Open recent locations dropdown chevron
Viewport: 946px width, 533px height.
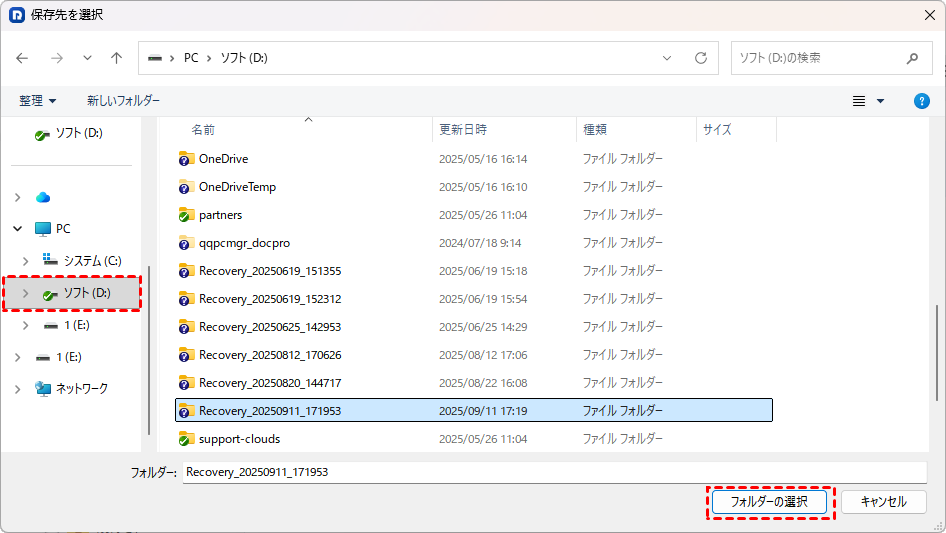pyautogui.click(x=87, y=58)
